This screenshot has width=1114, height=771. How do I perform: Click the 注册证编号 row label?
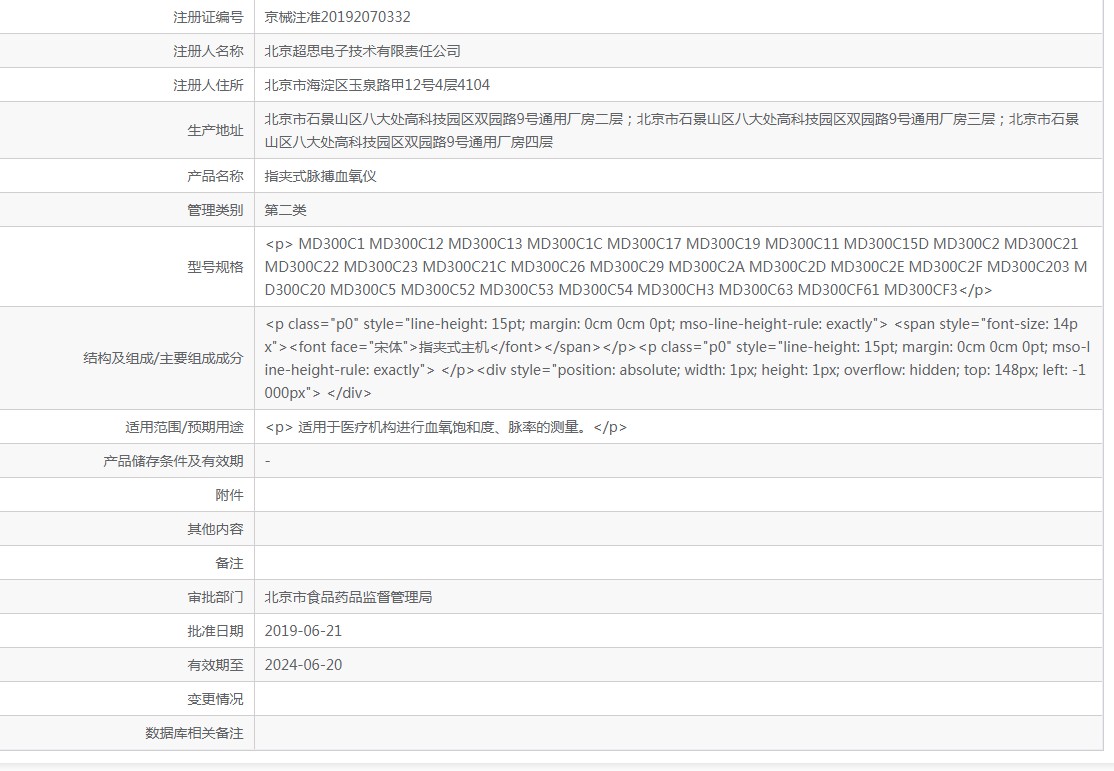click(208, 17)
